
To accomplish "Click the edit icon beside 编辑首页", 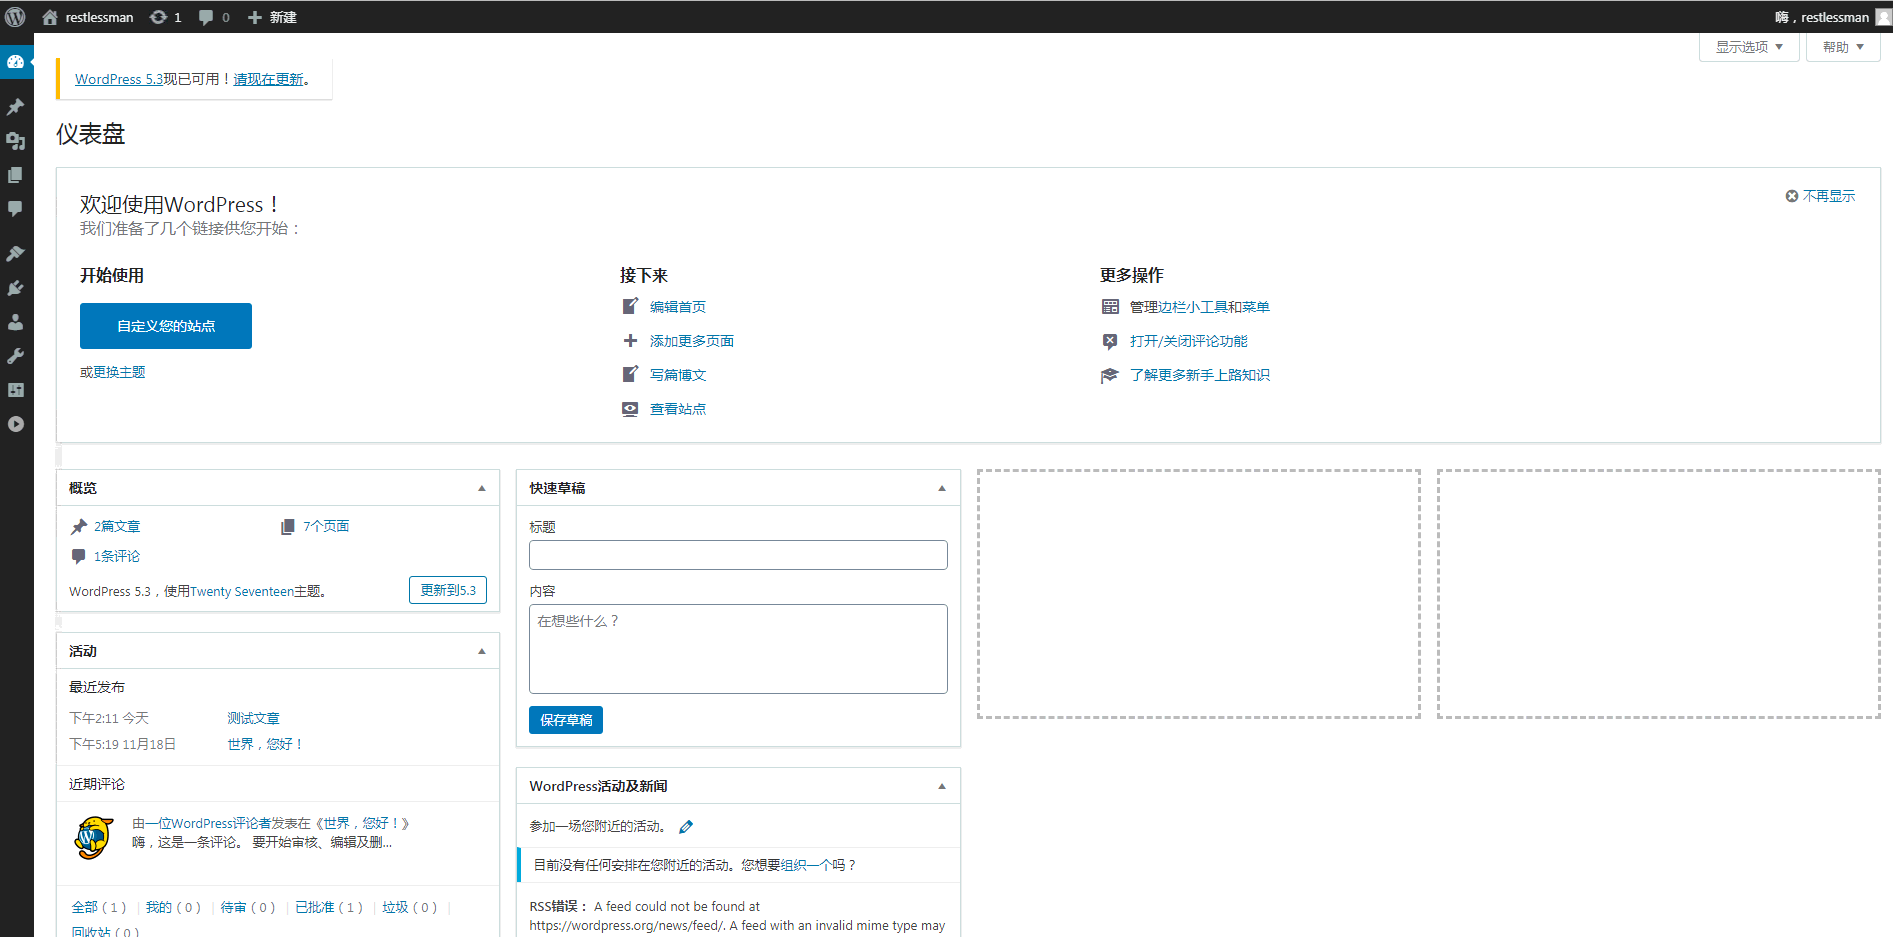I will pos(630,306).
